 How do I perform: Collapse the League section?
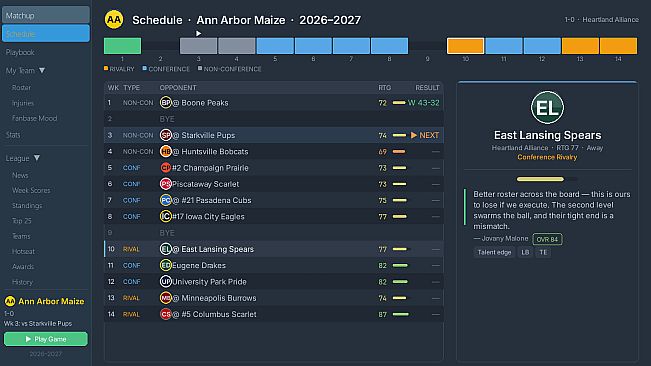click(x=37, y=158)
